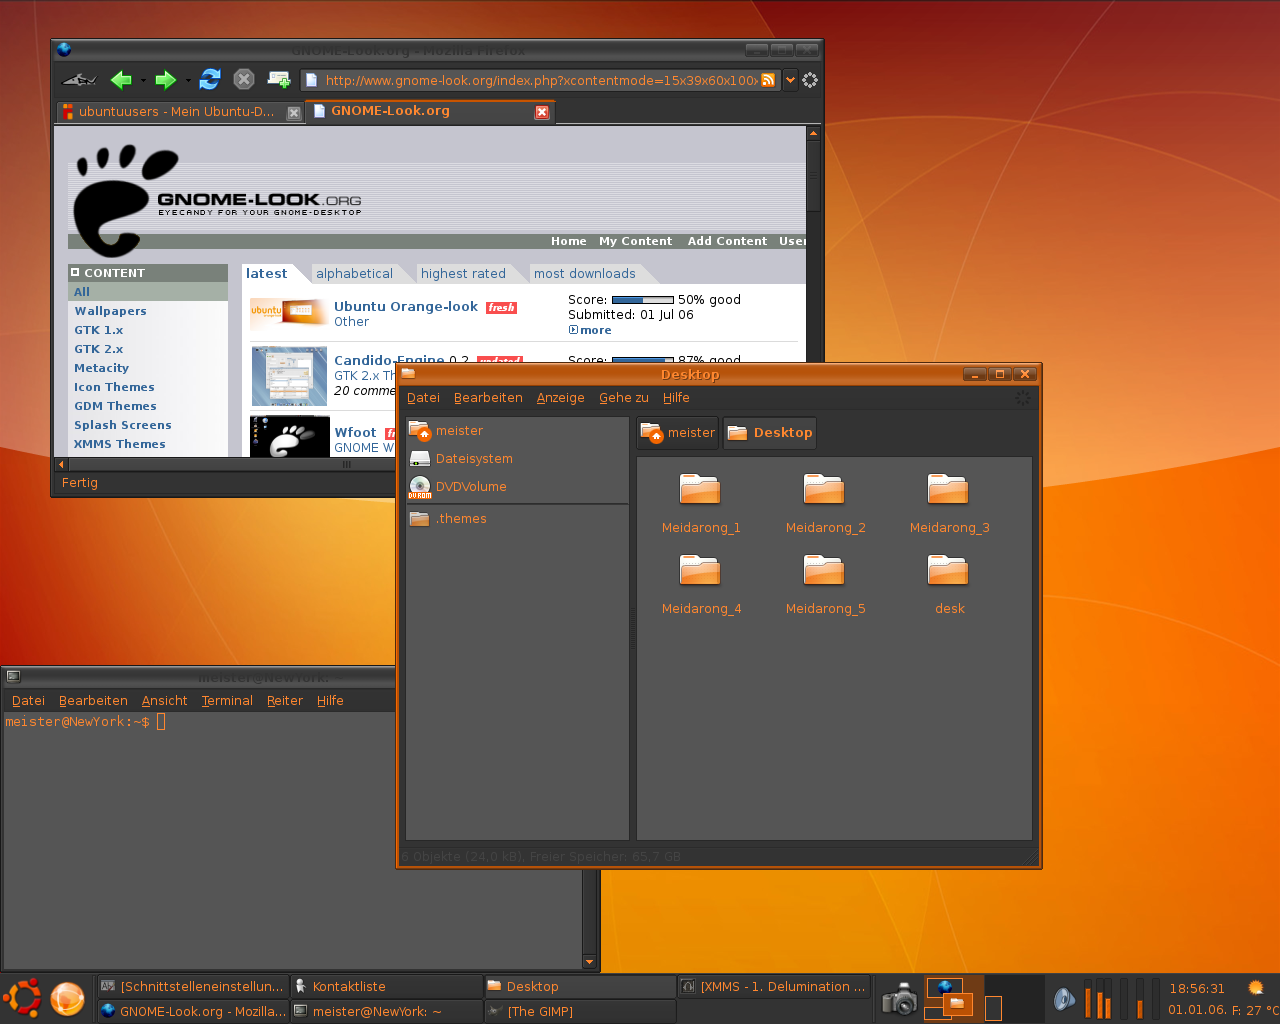The image size is (1280, 1024).
Task: Open the Ansicht menu in the terminal window
Action: [x=165, y=700]
